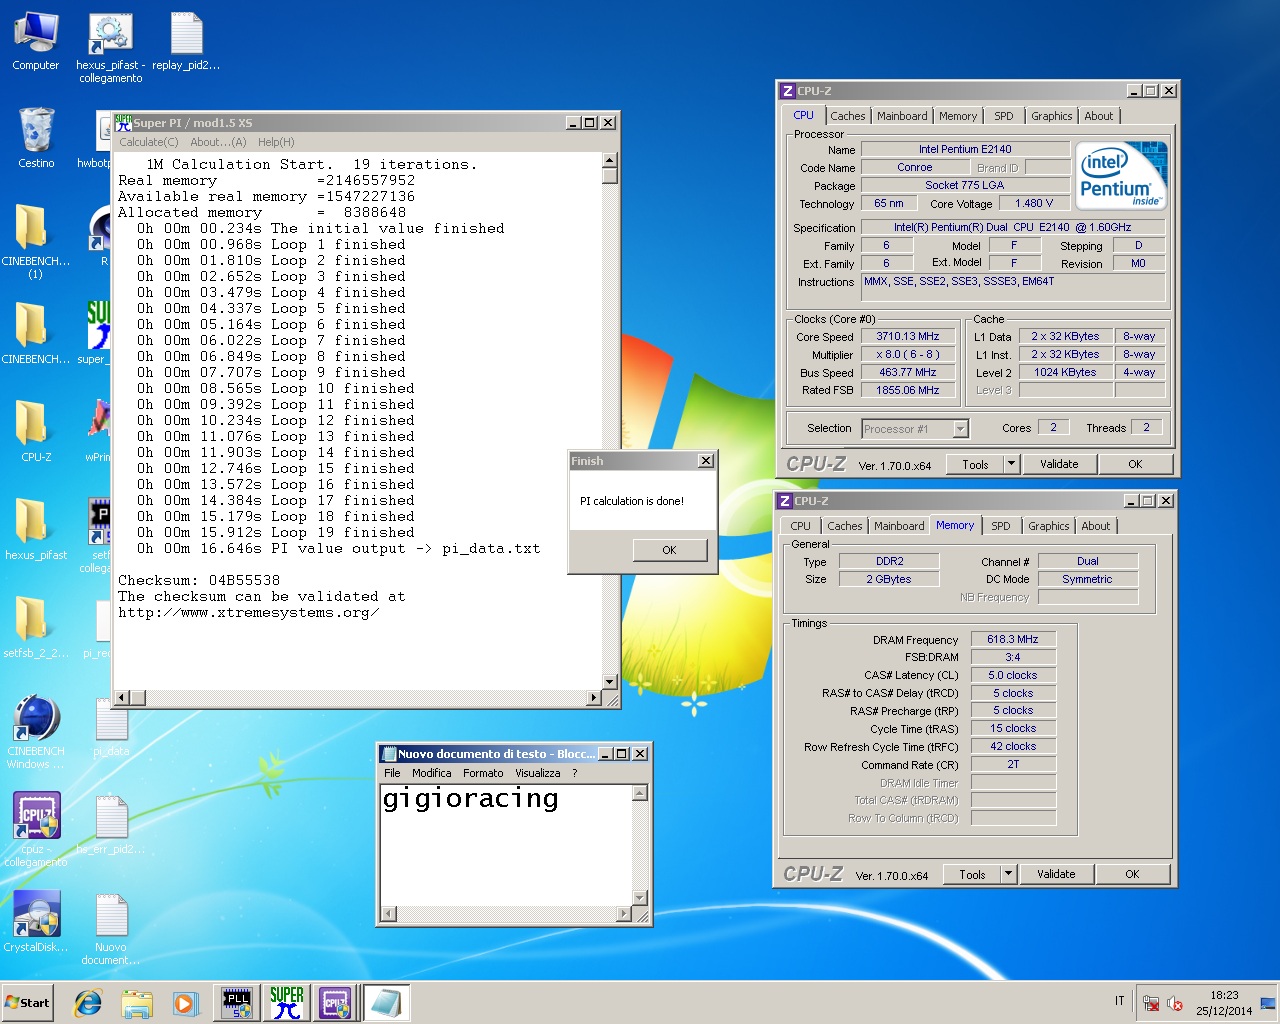This screenshot has width=1280, height=1024.
Task: Open Help(H) menu in Super PI
Action: pyautogui.click(x=276, y=142)
